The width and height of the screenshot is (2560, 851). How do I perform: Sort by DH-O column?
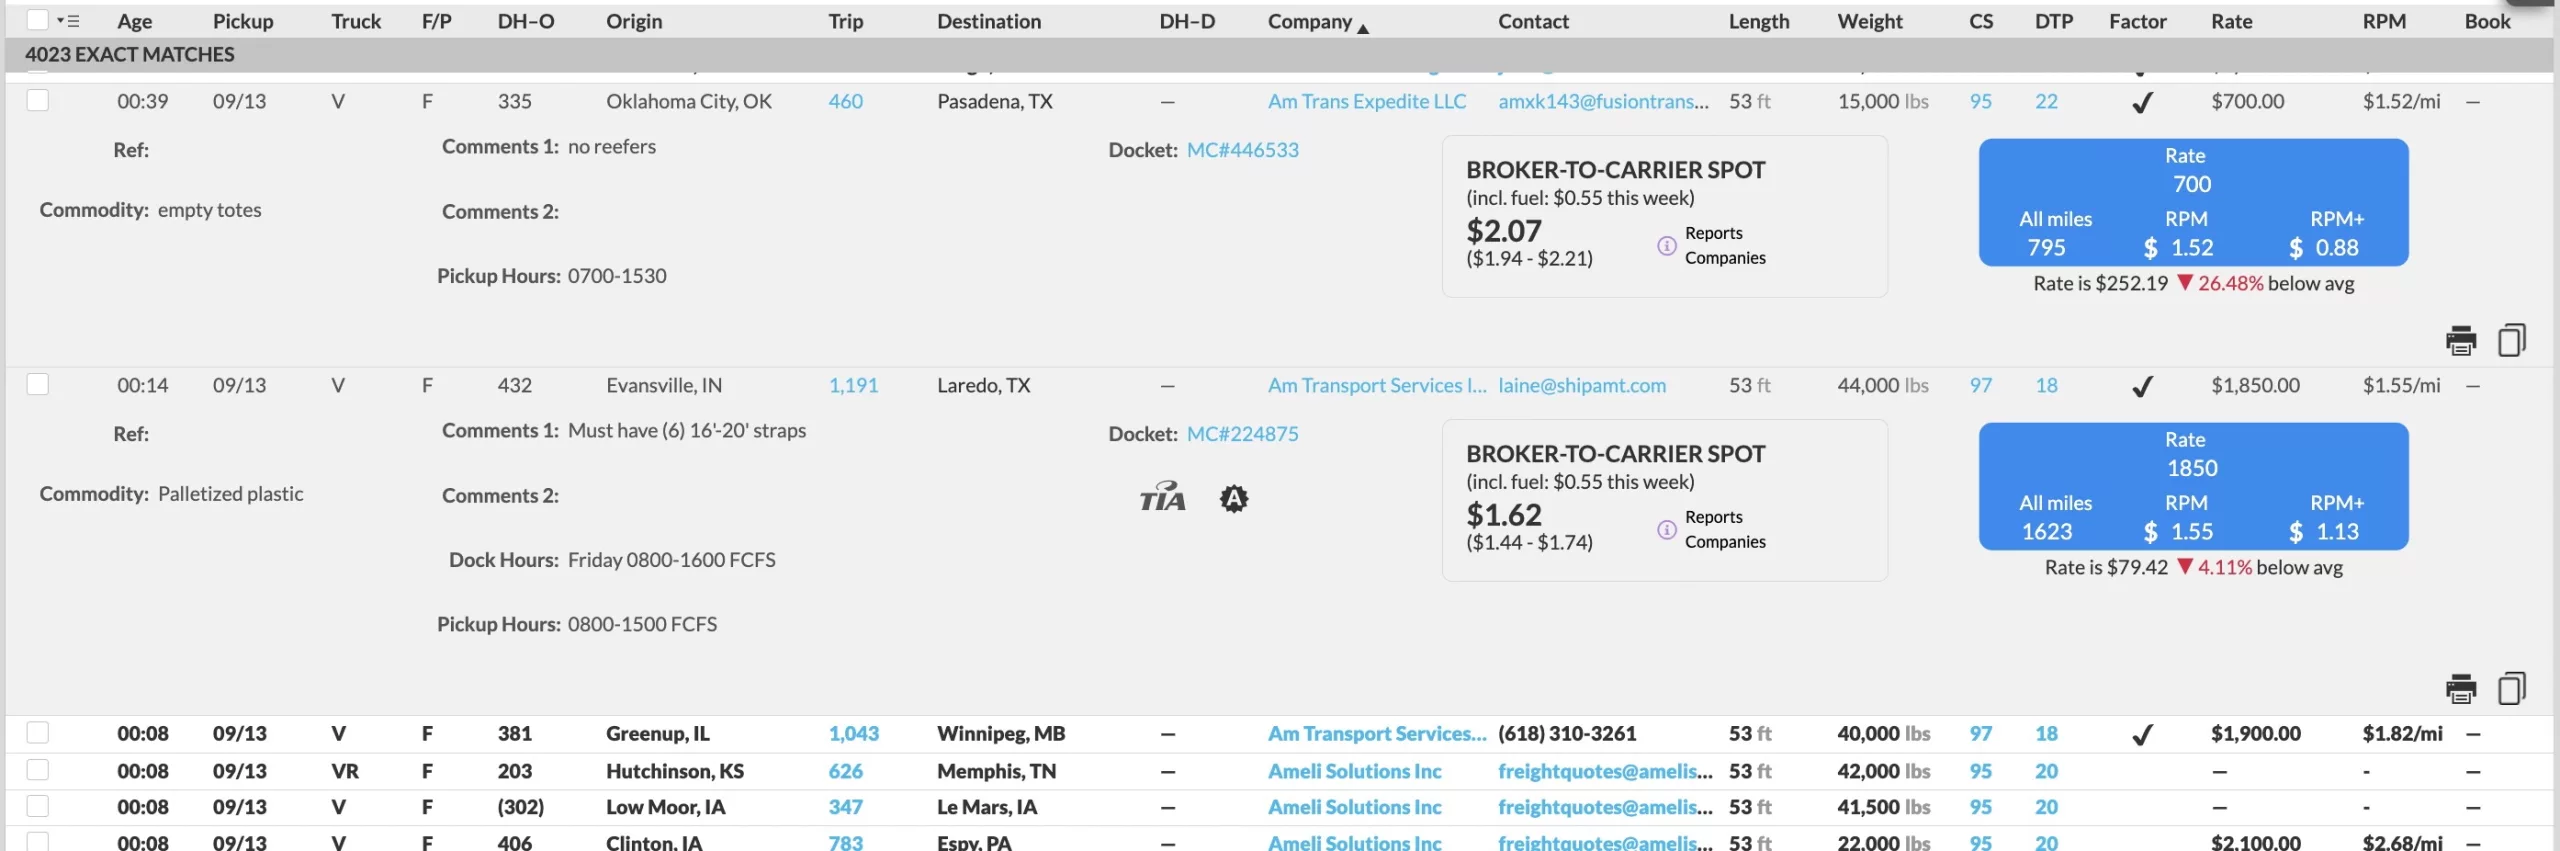coord(526,21)
